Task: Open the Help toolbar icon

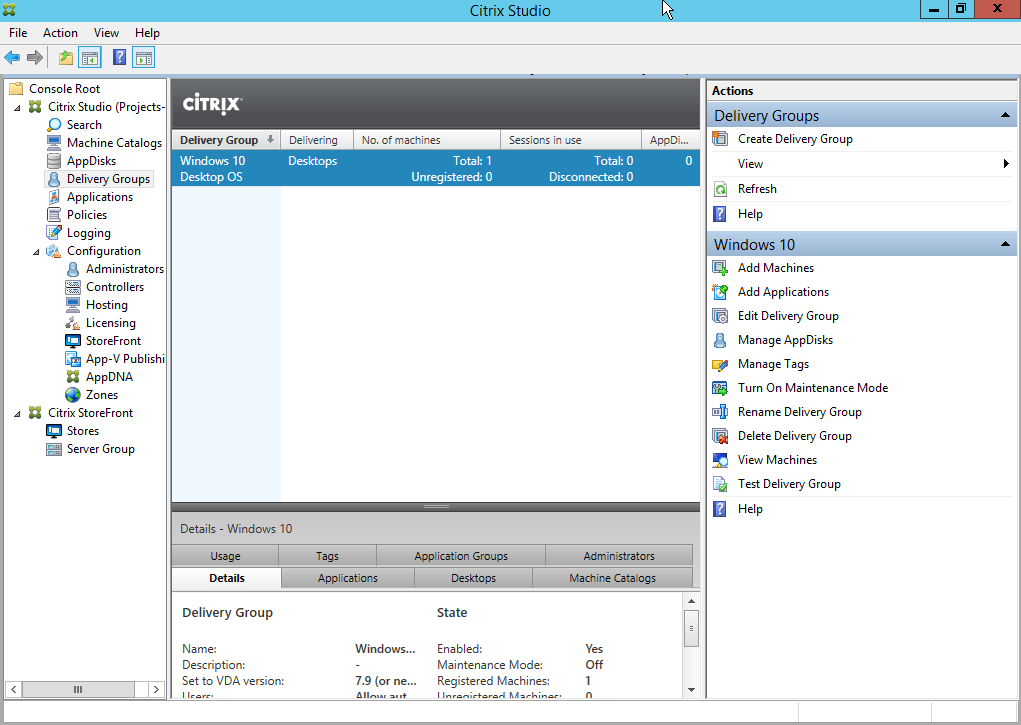Action: [x=119, y=57]
